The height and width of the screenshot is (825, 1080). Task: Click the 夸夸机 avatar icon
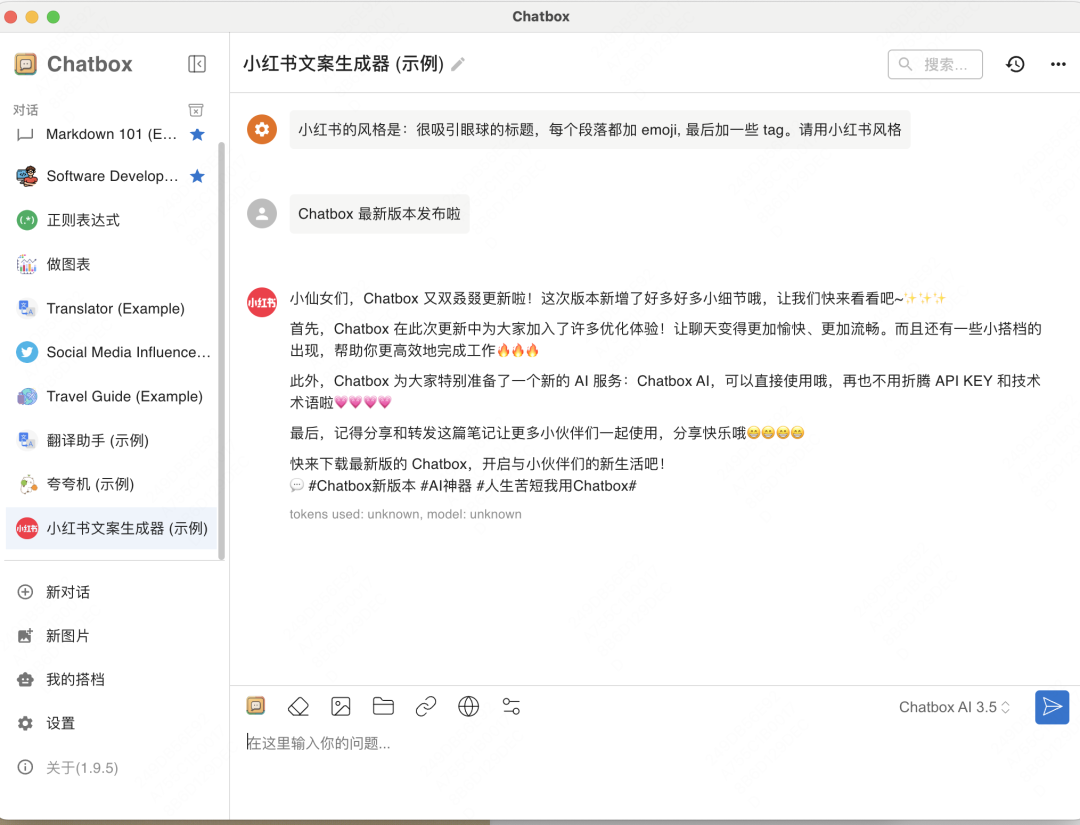pyautogui.click(x=27, y=484)
